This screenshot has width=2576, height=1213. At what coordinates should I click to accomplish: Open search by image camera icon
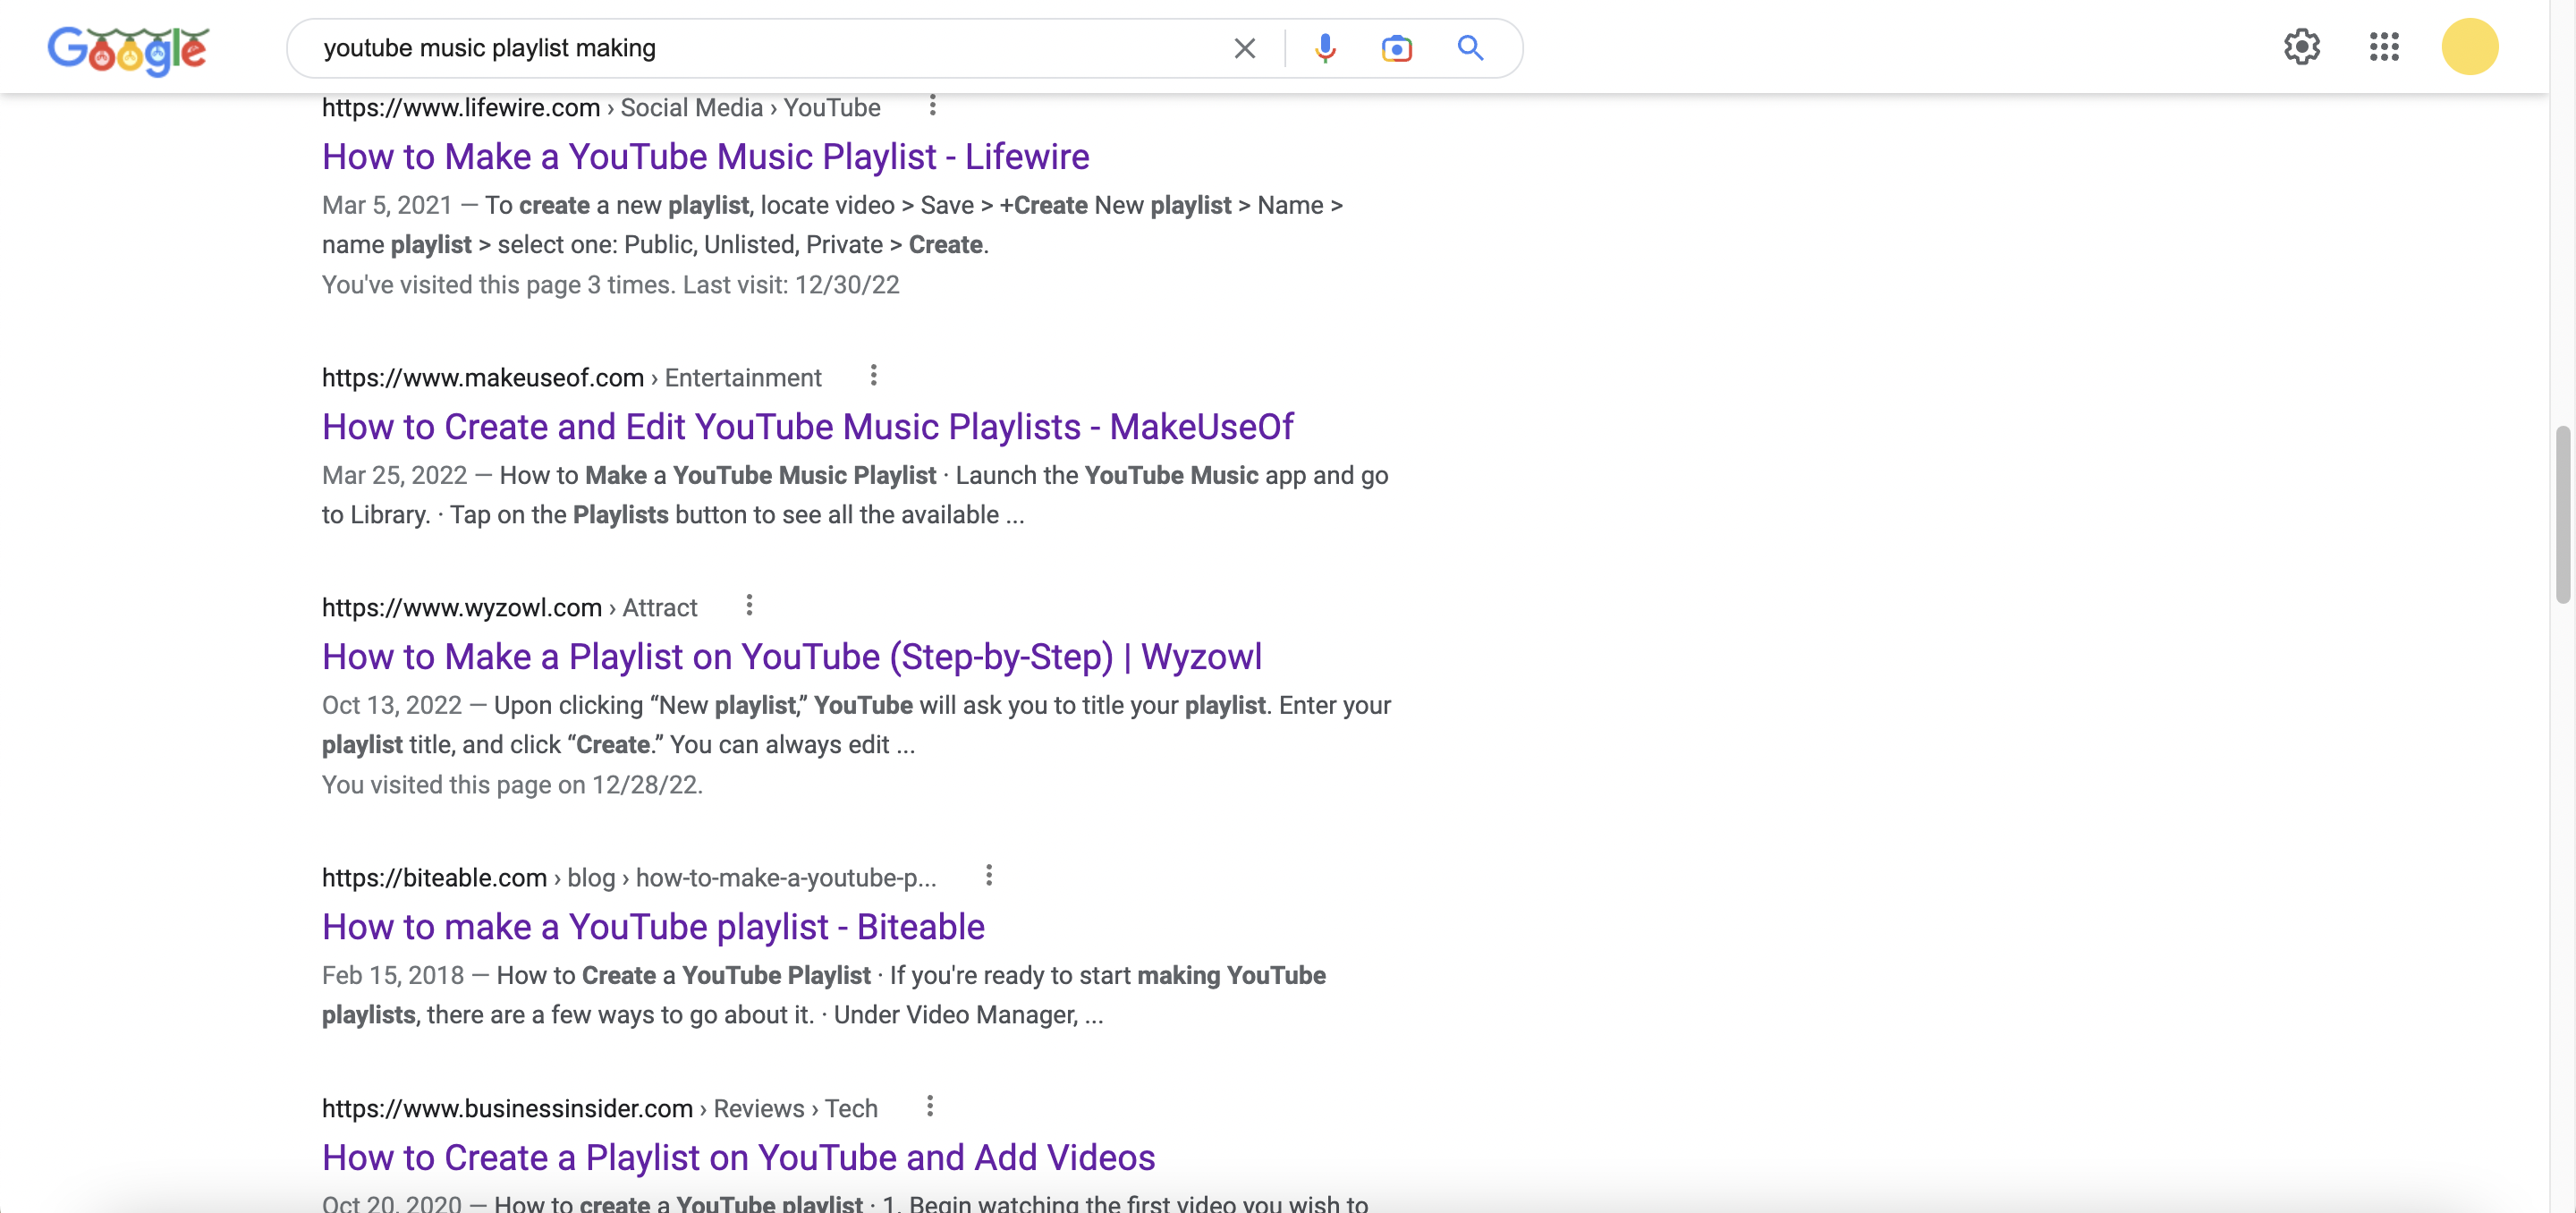pyautogui.click(x=1396, y=48)
